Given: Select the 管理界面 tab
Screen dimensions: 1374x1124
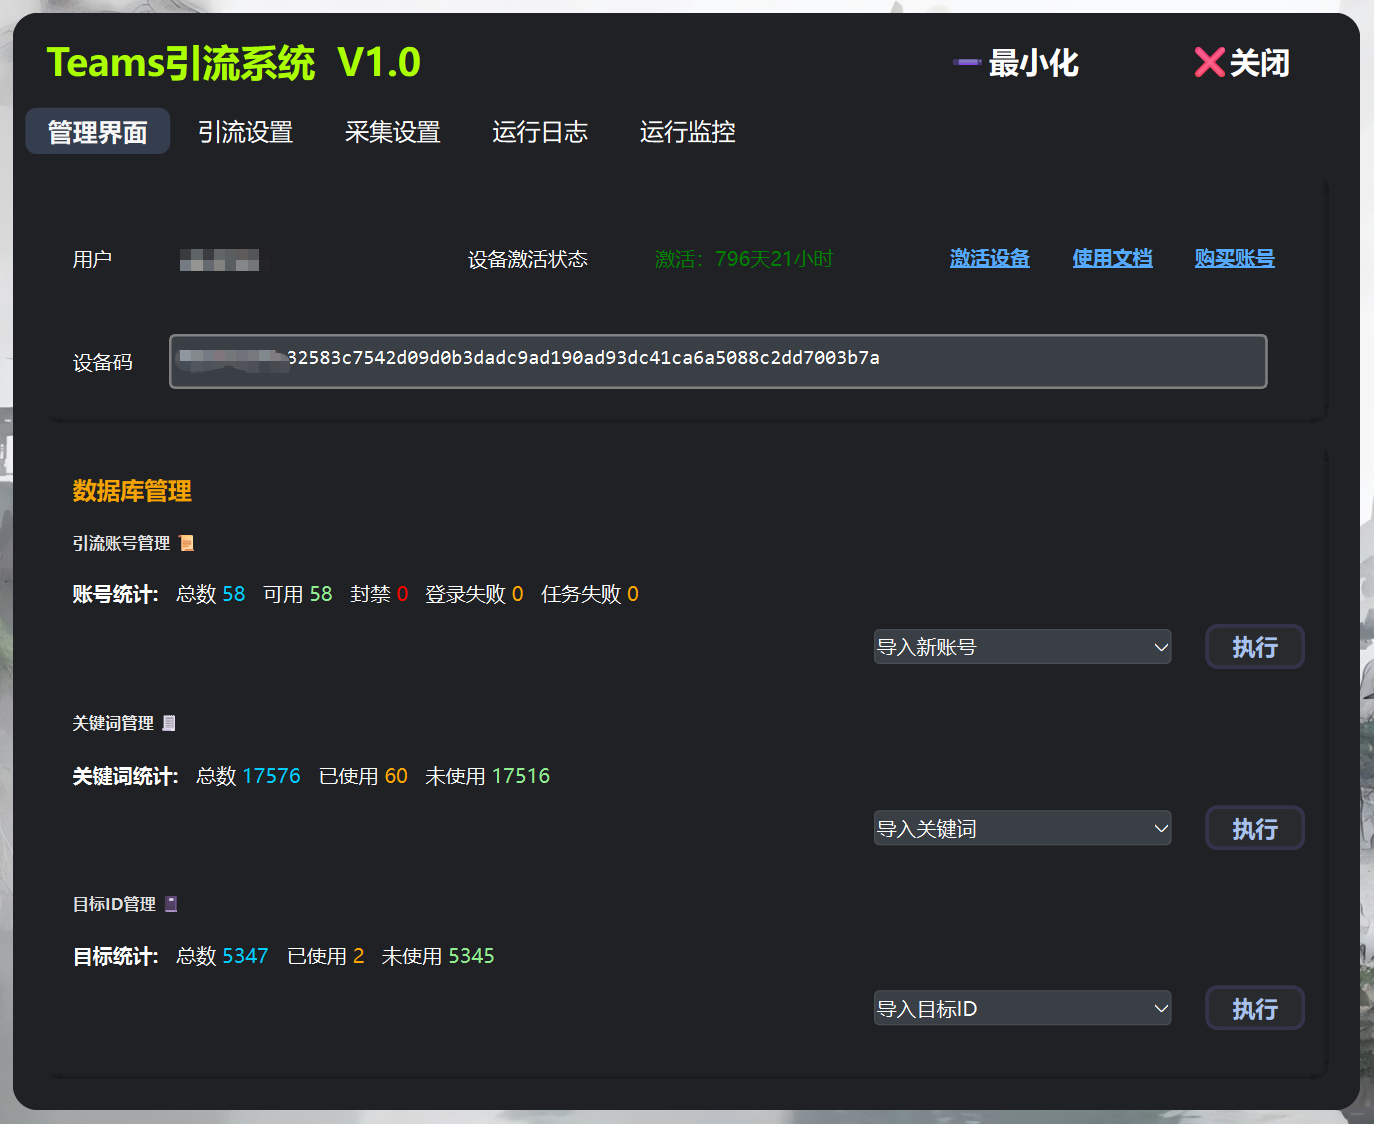Looking at the screenshot, I should click(x=97, y=131).
